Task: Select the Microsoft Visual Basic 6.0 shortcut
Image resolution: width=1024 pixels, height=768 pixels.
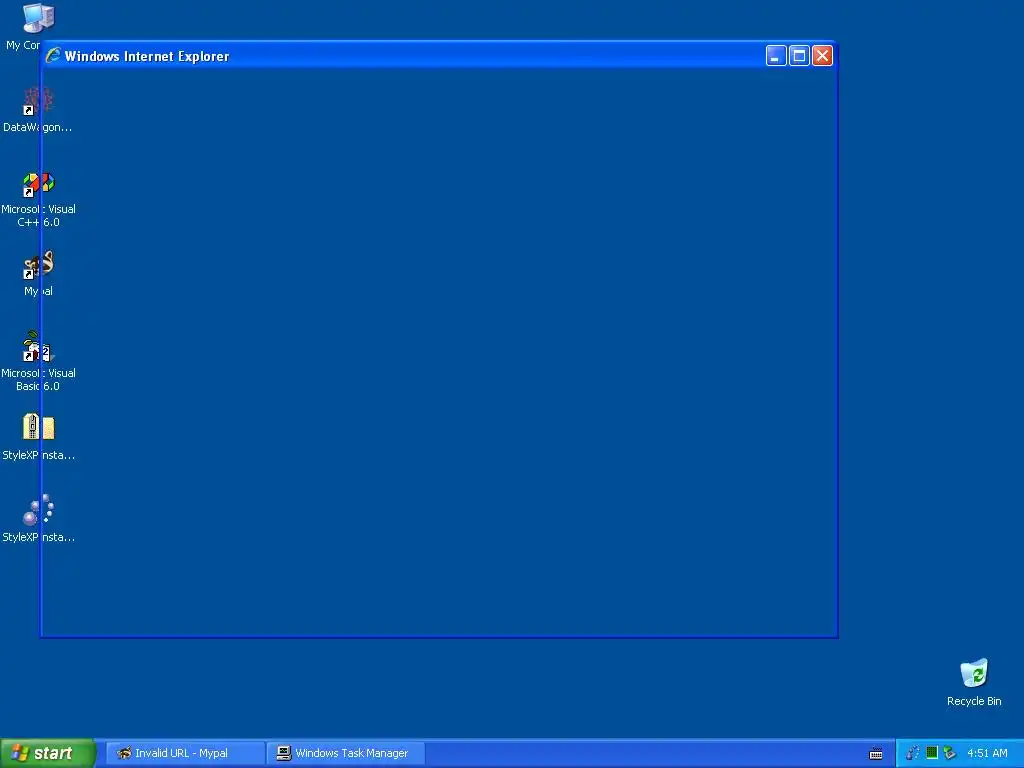Action: point(38,346)
